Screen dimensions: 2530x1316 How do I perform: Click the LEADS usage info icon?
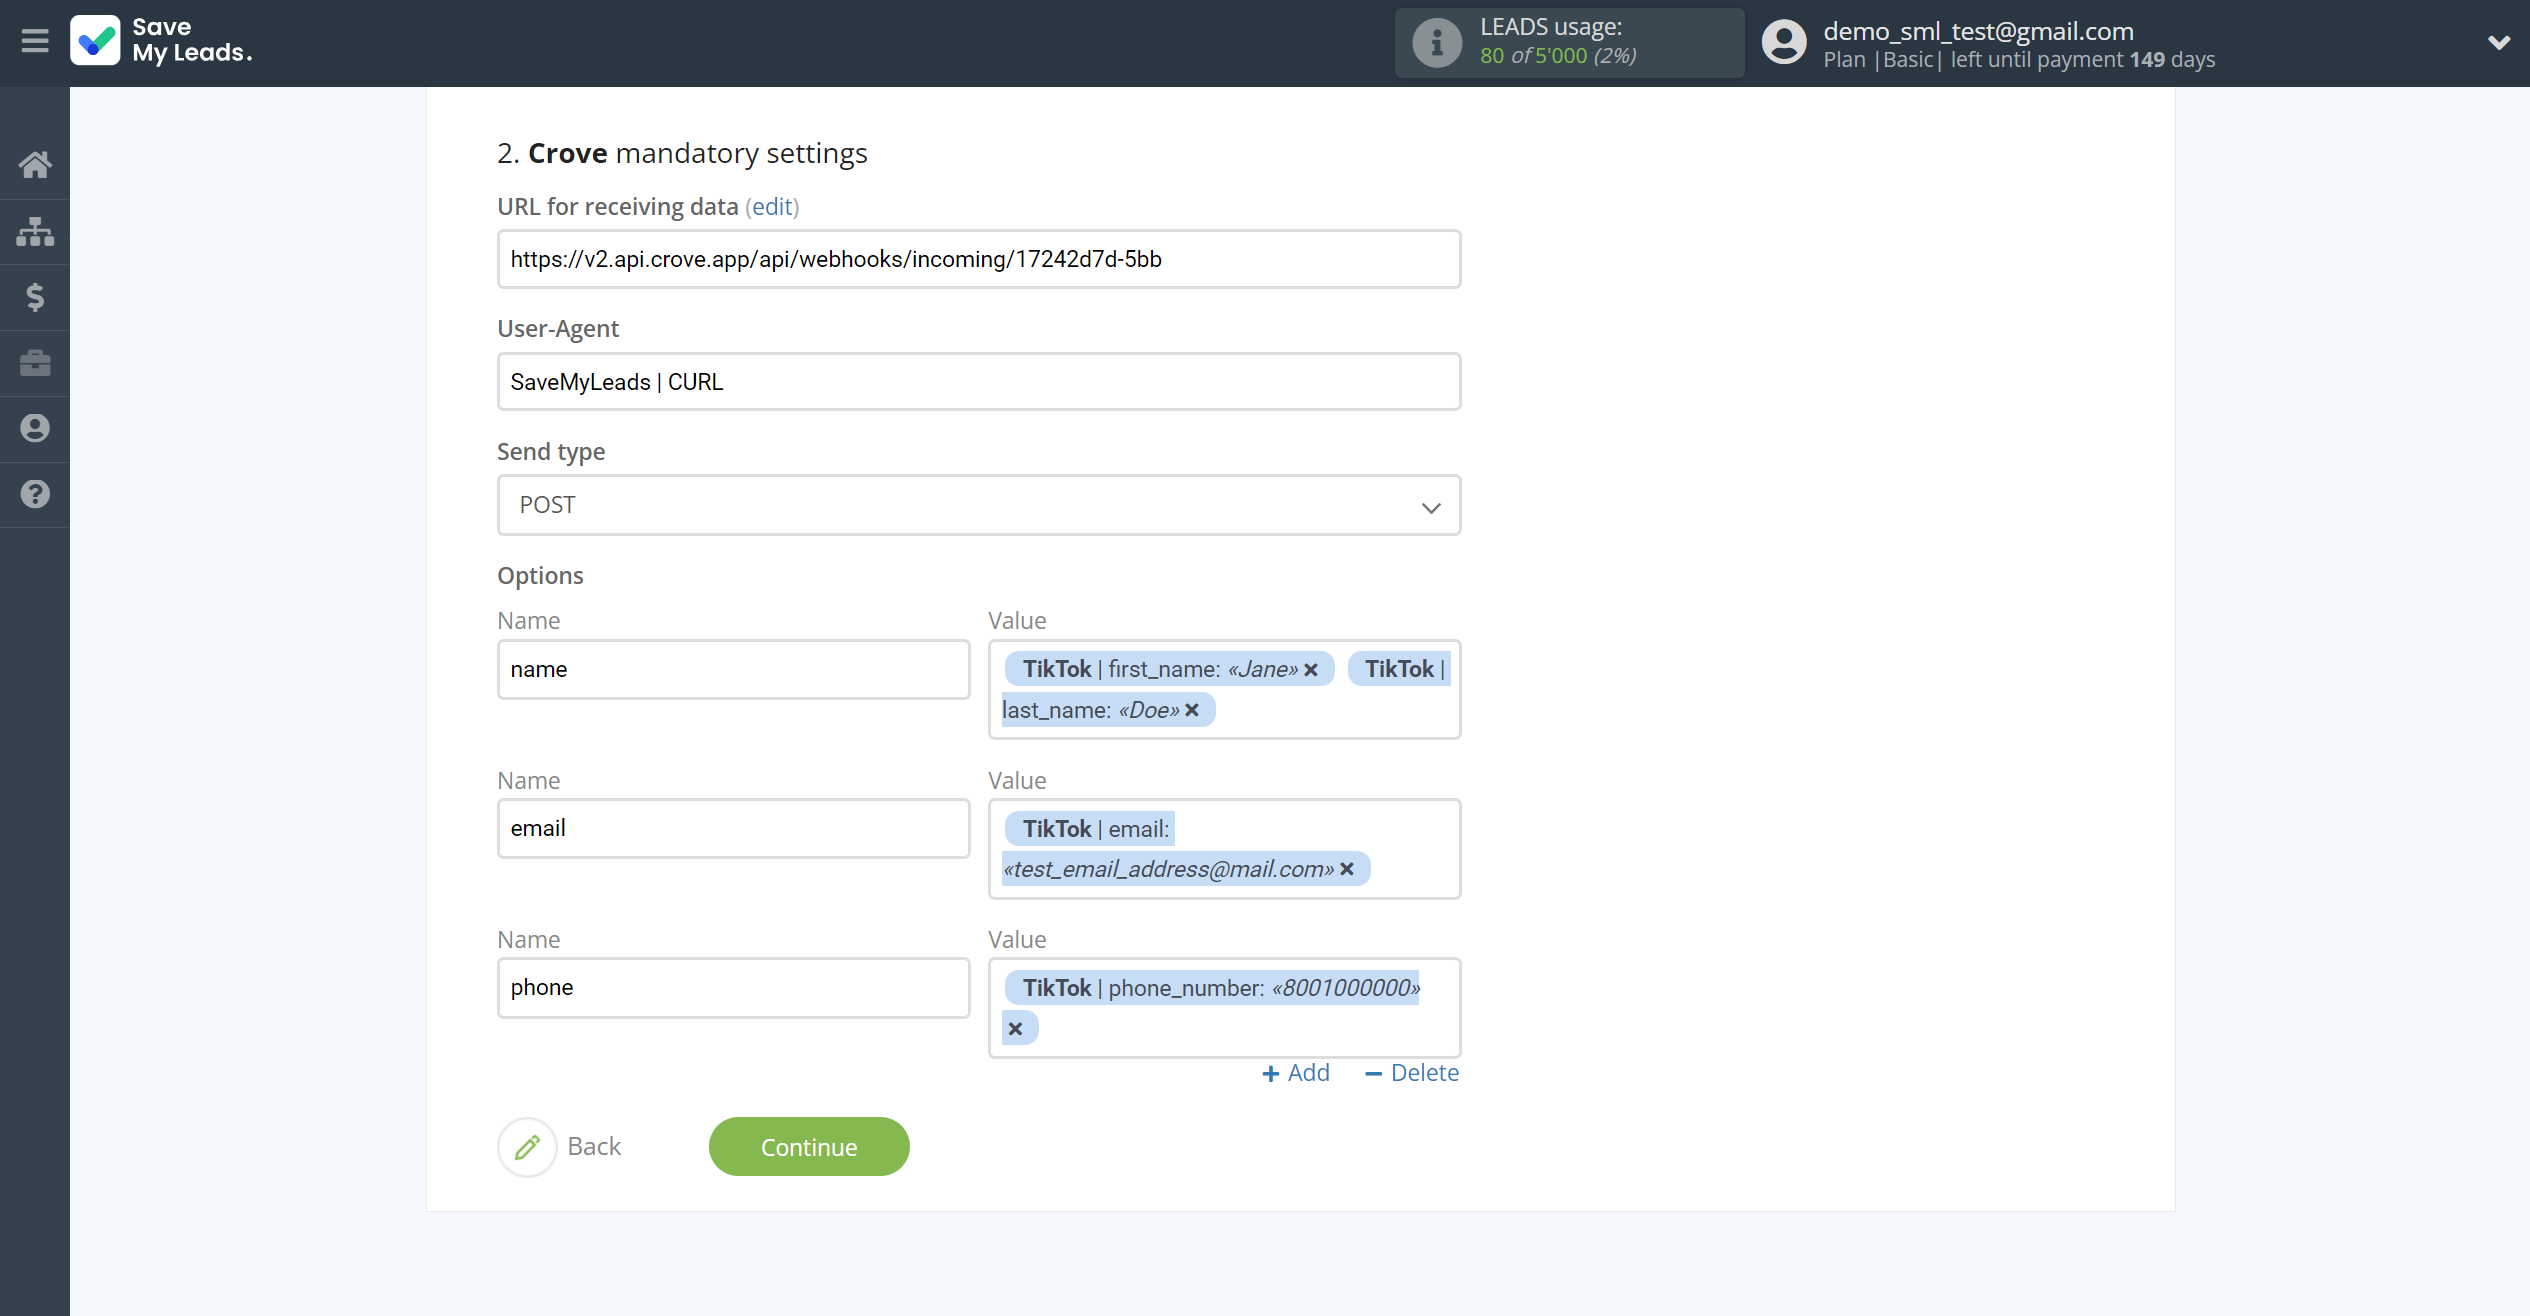pos(1437,43)
